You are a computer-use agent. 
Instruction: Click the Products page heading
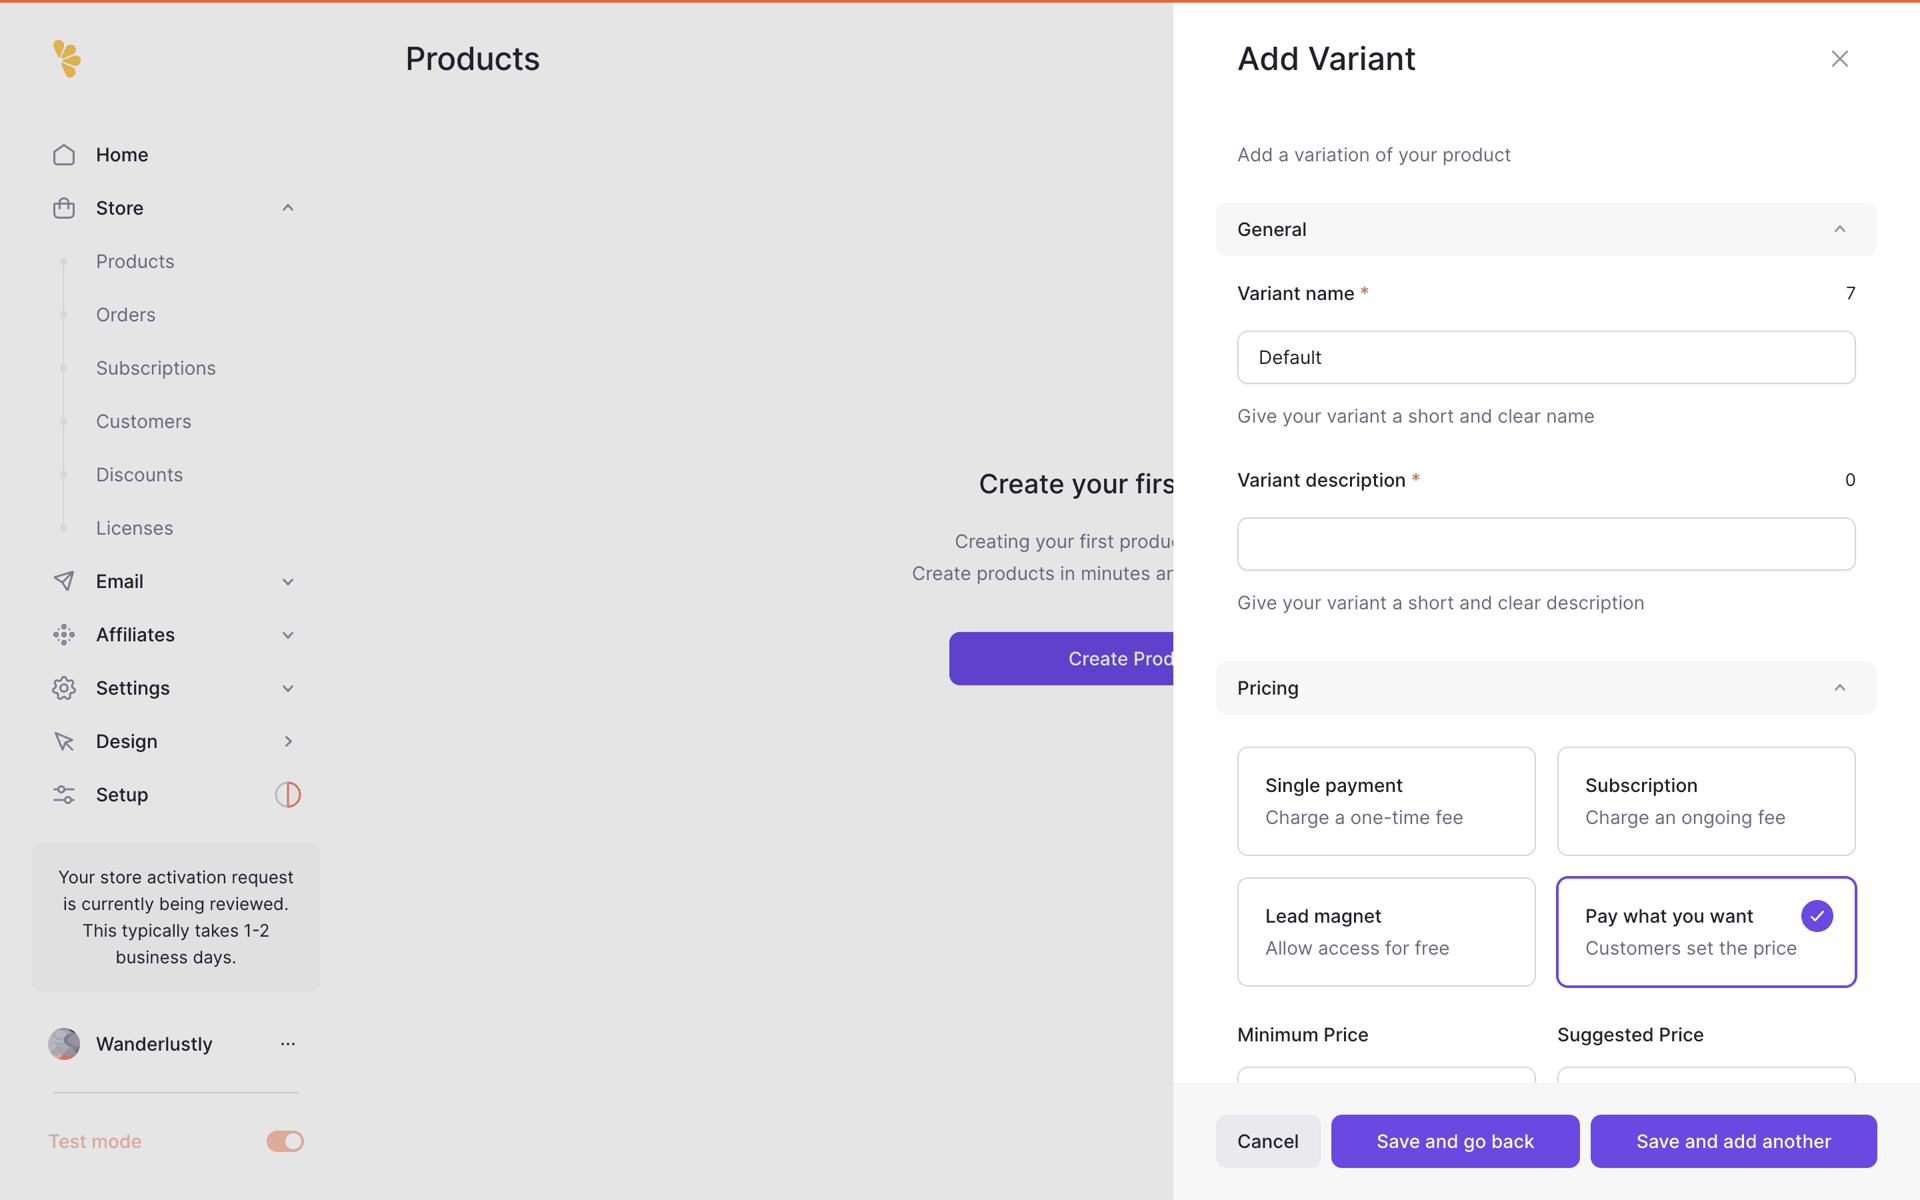(472, 59)
